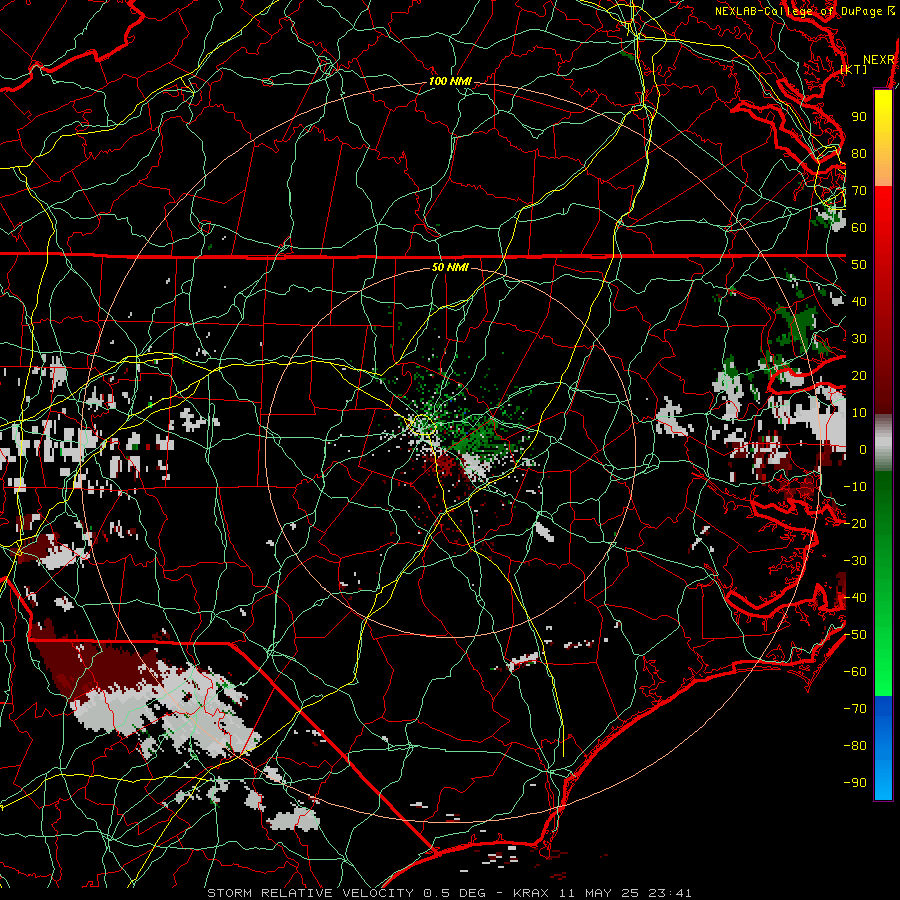Click the positive 20 scale value

[x=859, y=376]
